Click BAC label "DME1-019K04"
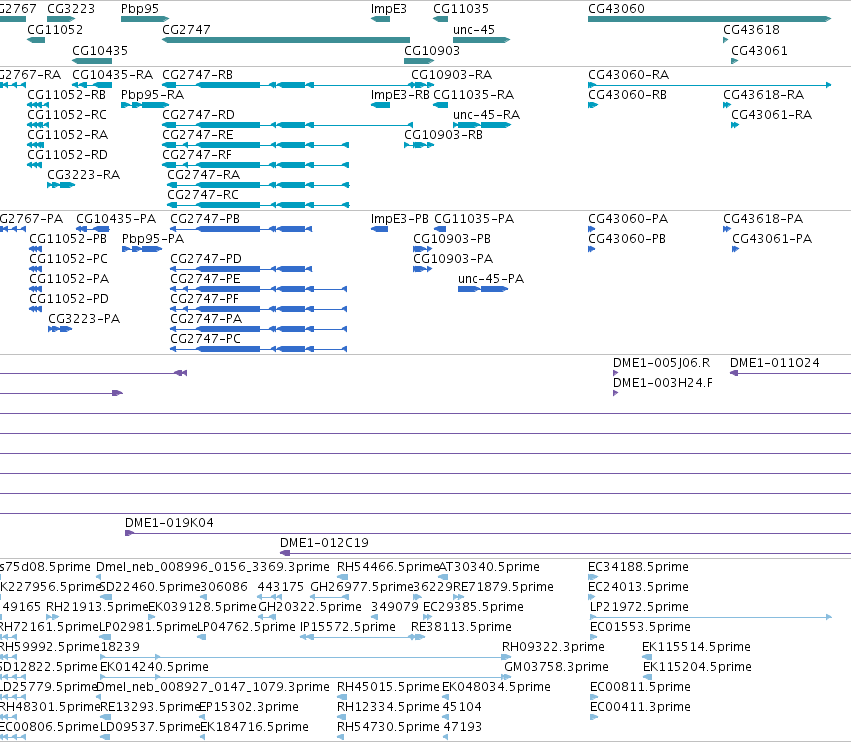 point(169,523)
